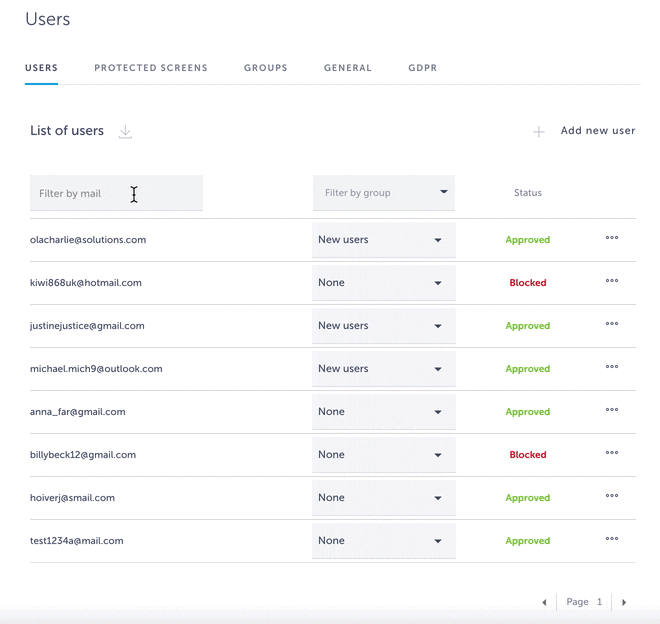Open the GDPR tab
Viewport: 660px width, 624px height.
coord(422,68)
